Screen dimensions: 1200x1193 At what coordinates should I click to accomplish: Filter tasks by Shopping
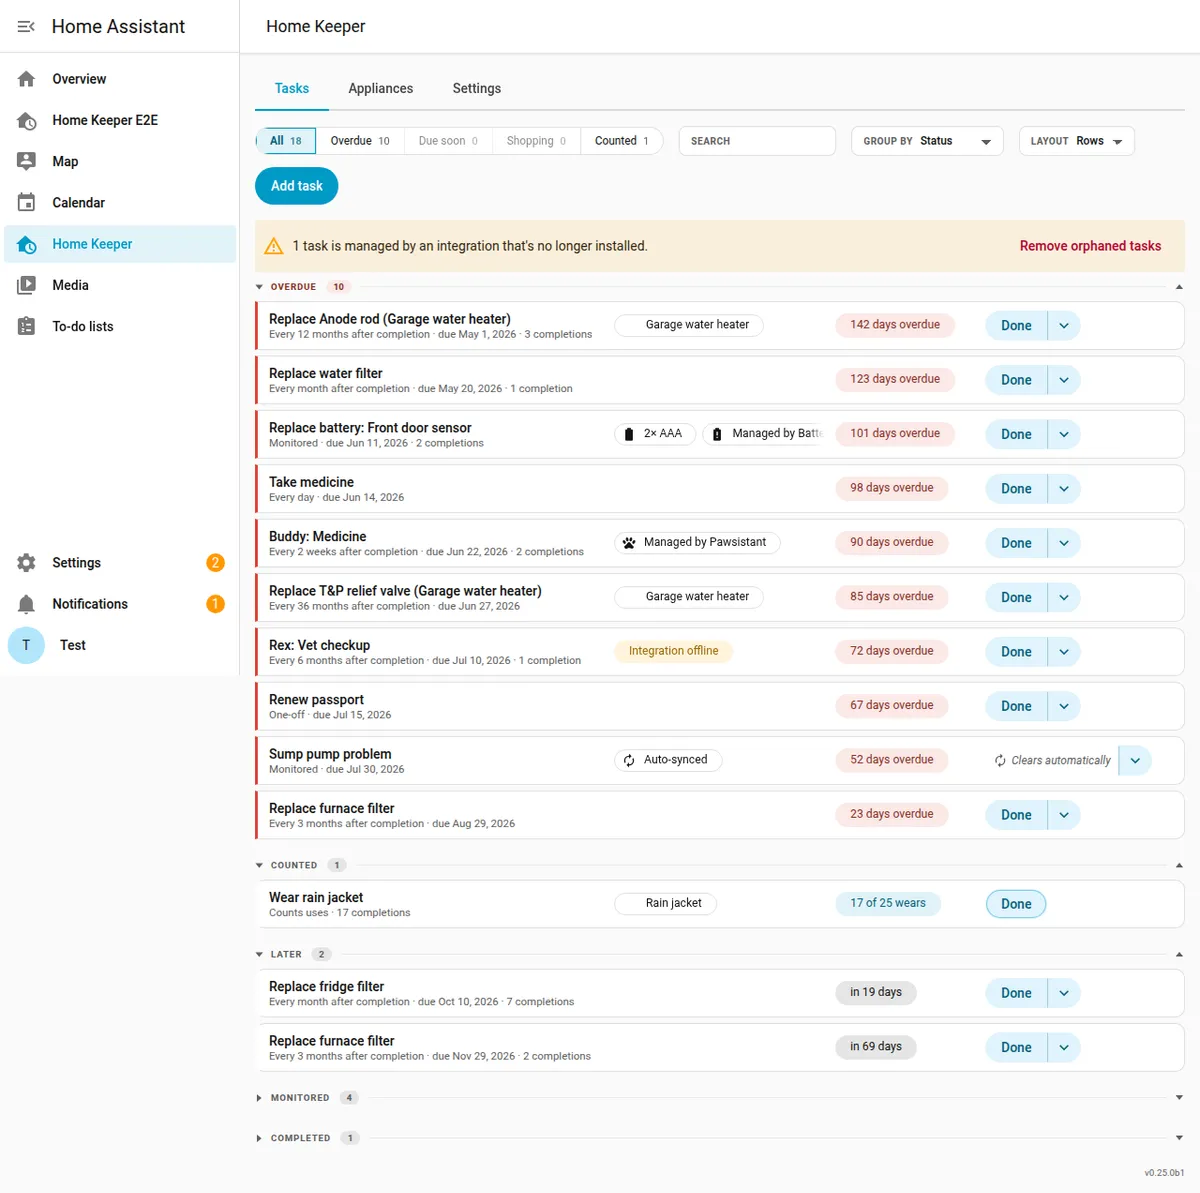(x=536, y=141)
